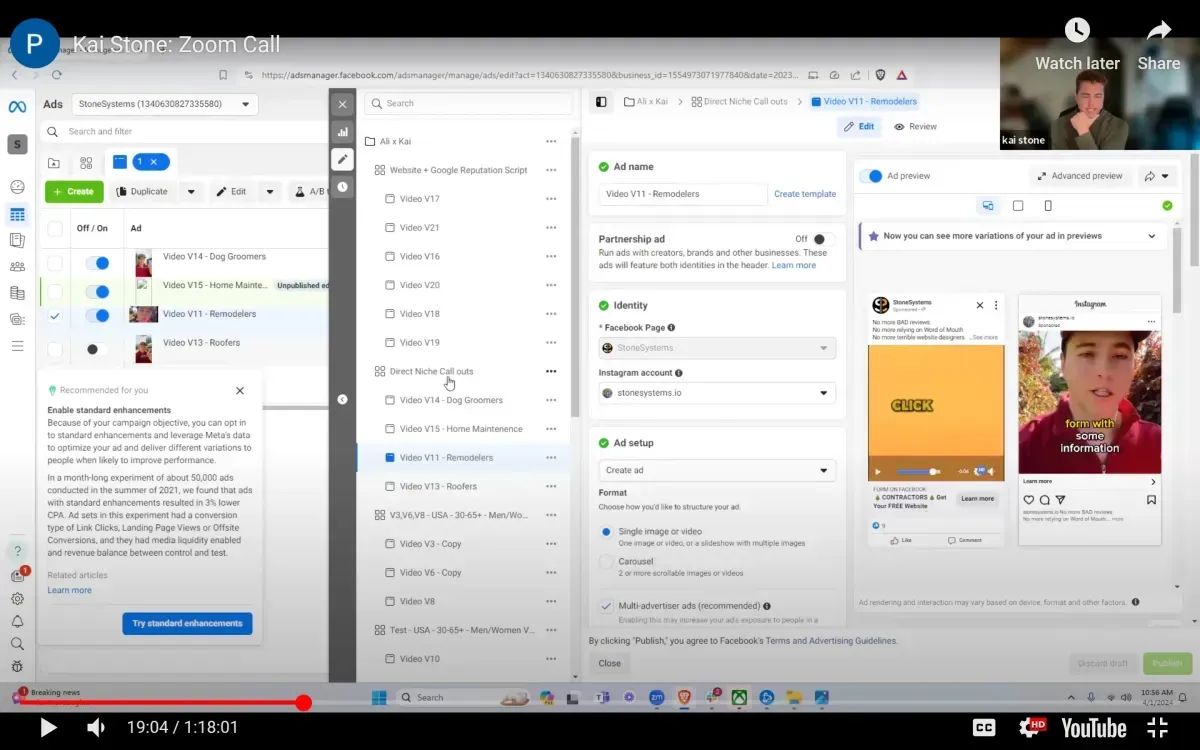Tick the select-all checkbox in table header
The width and height of the screenshot is (1200, 750).
point(55,228)
